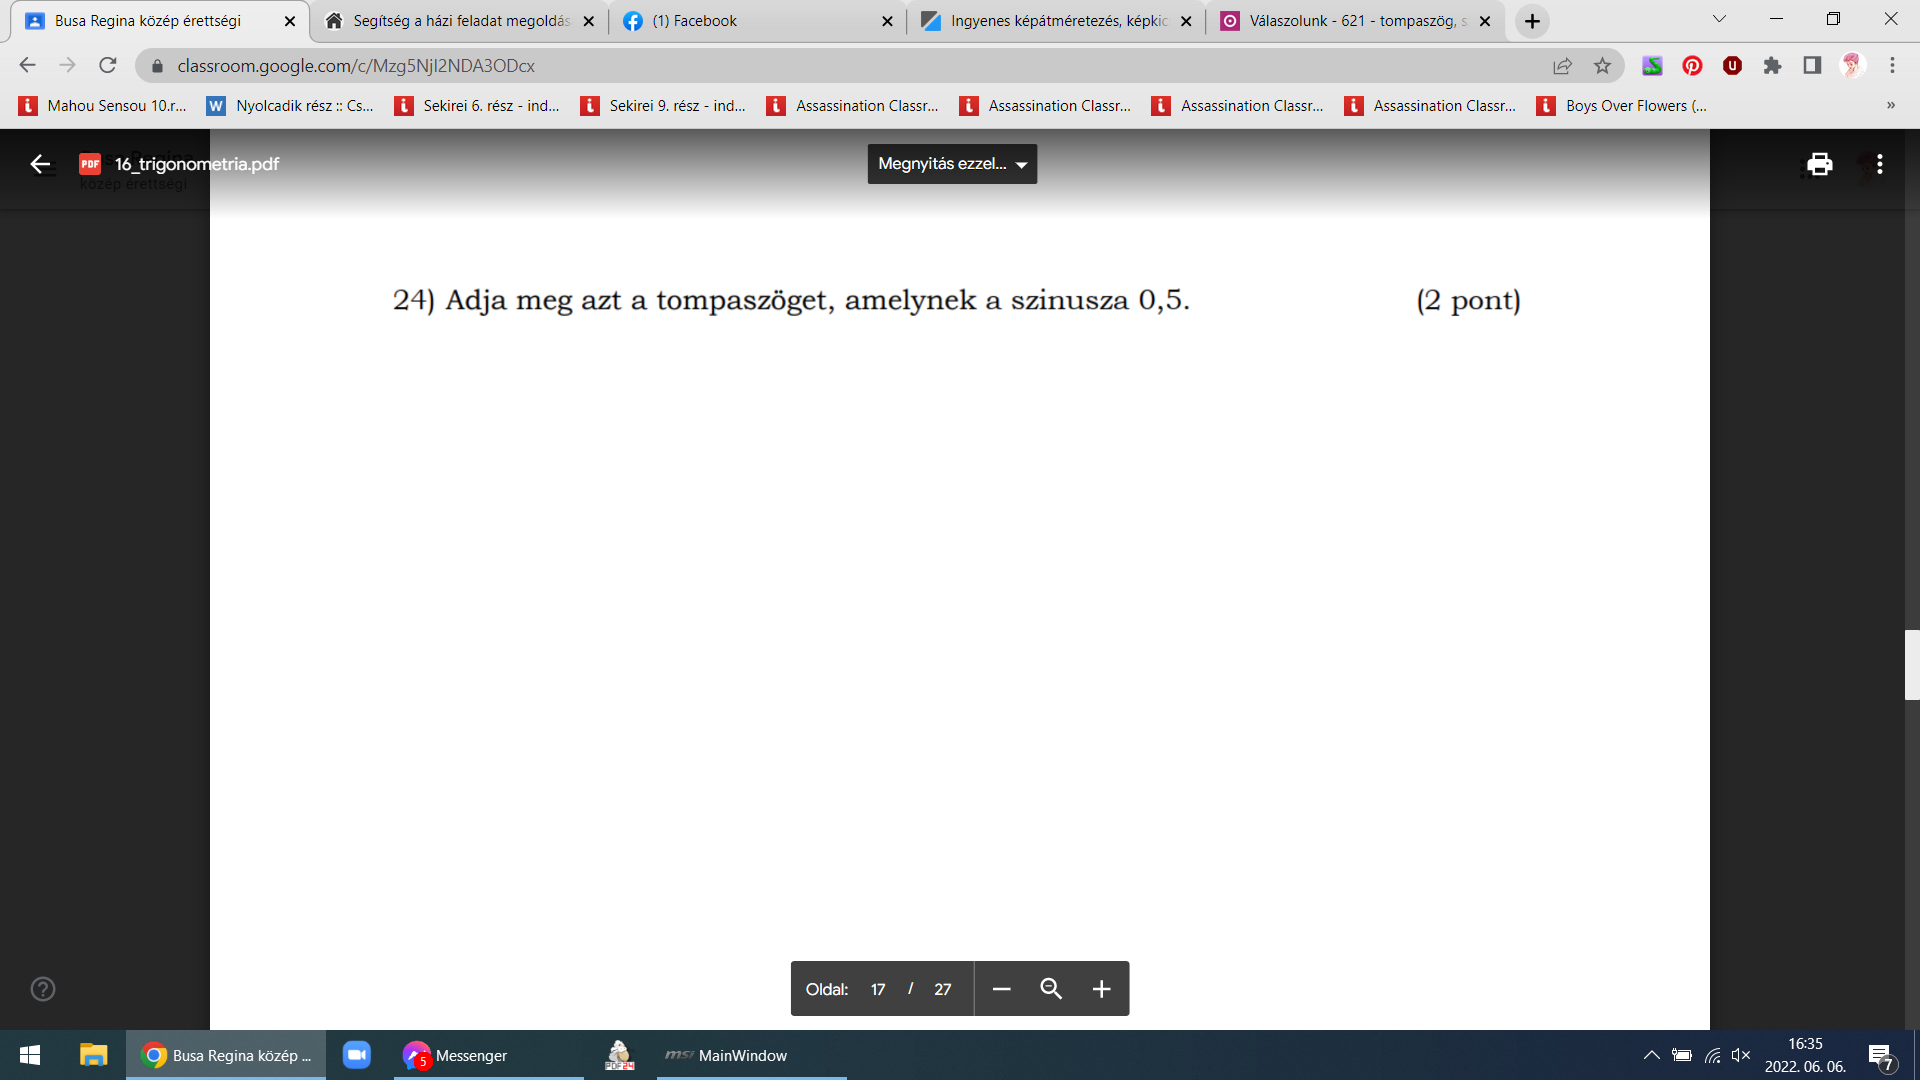The height and width of the screenshot is (1080, 1920).
Task: Click the page number field showing 17
Action: 878,989
